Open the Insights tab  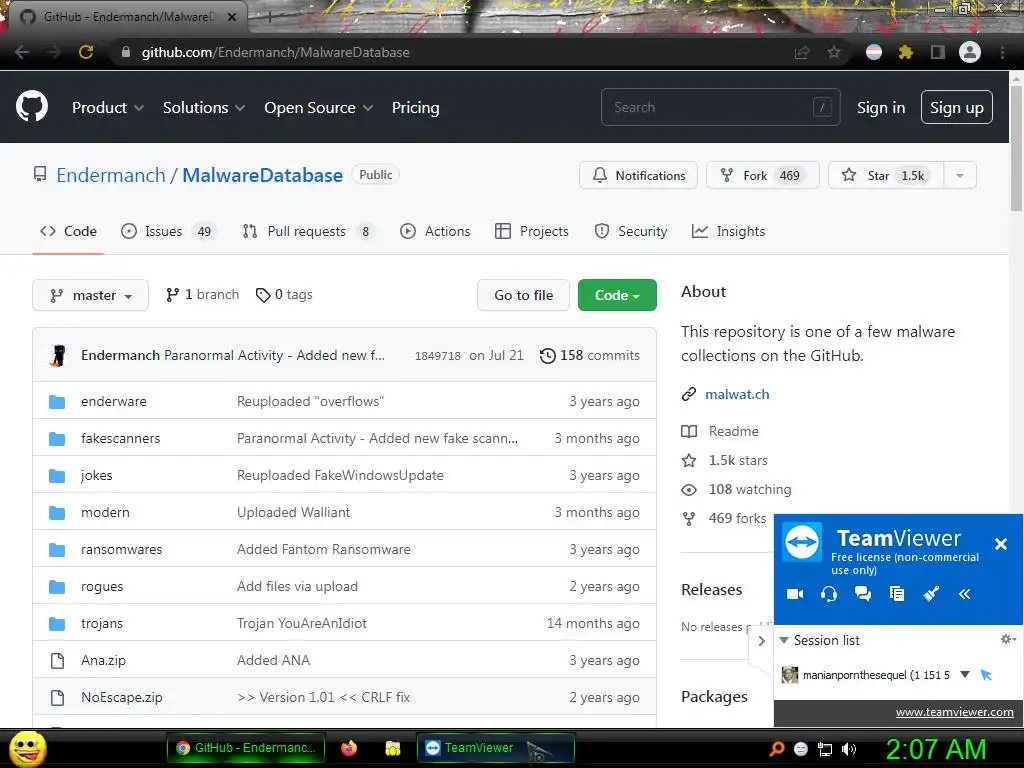pos(728,231)
